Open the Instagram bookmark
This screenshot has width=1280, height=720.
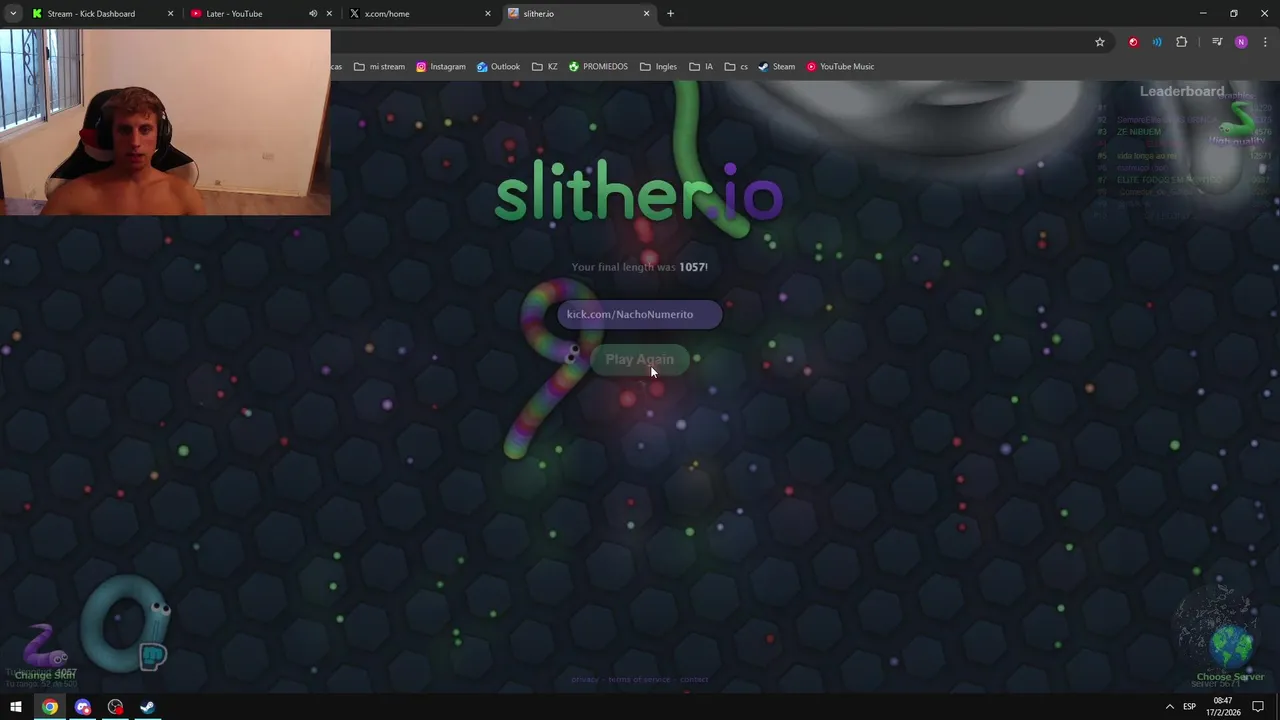441,67
